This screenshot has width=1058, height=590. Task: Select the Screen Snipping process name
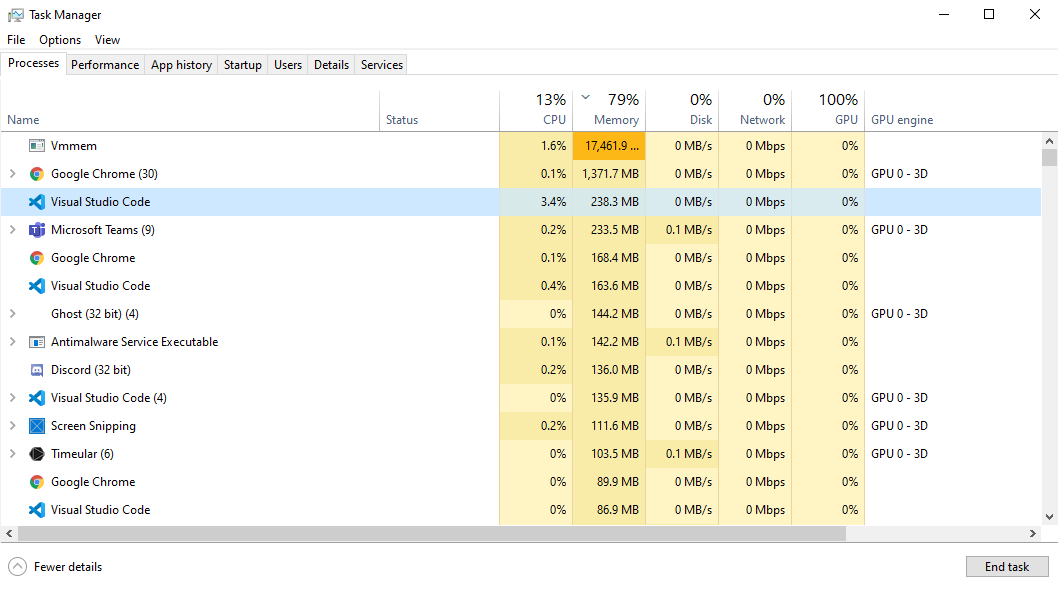(x=93, y=426)
